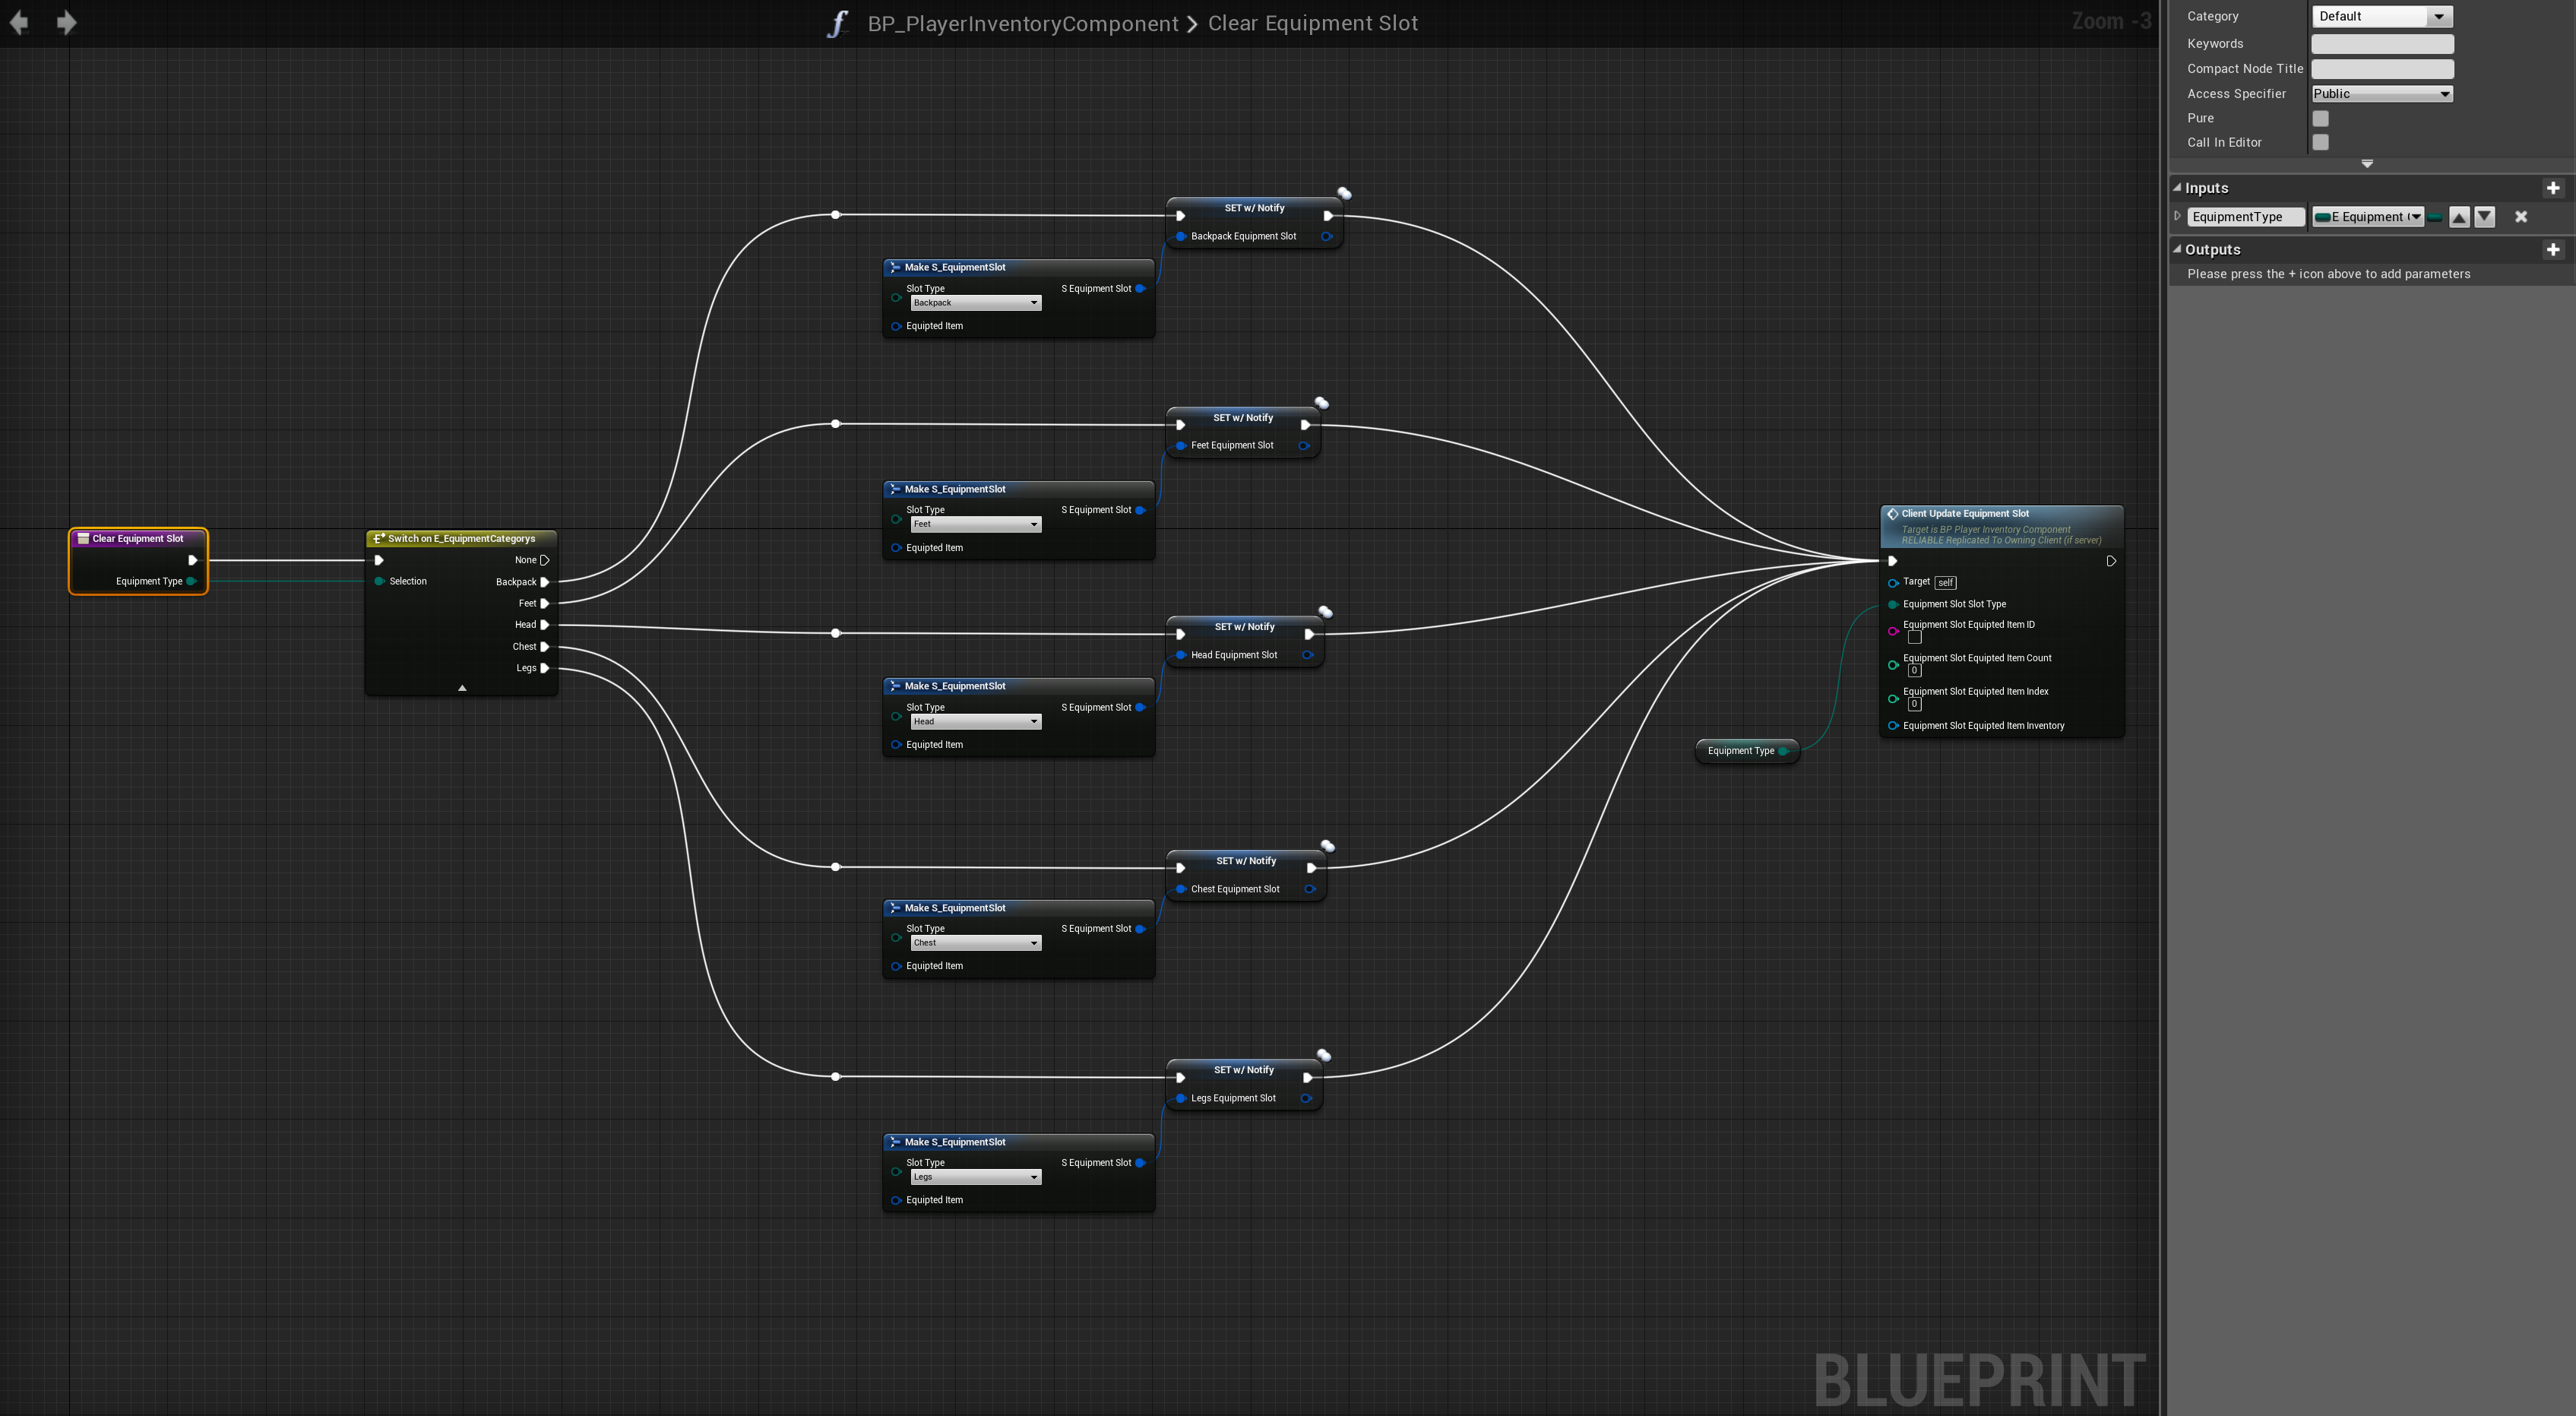Move the EquipmentType parameter up

coord(2459,217)
